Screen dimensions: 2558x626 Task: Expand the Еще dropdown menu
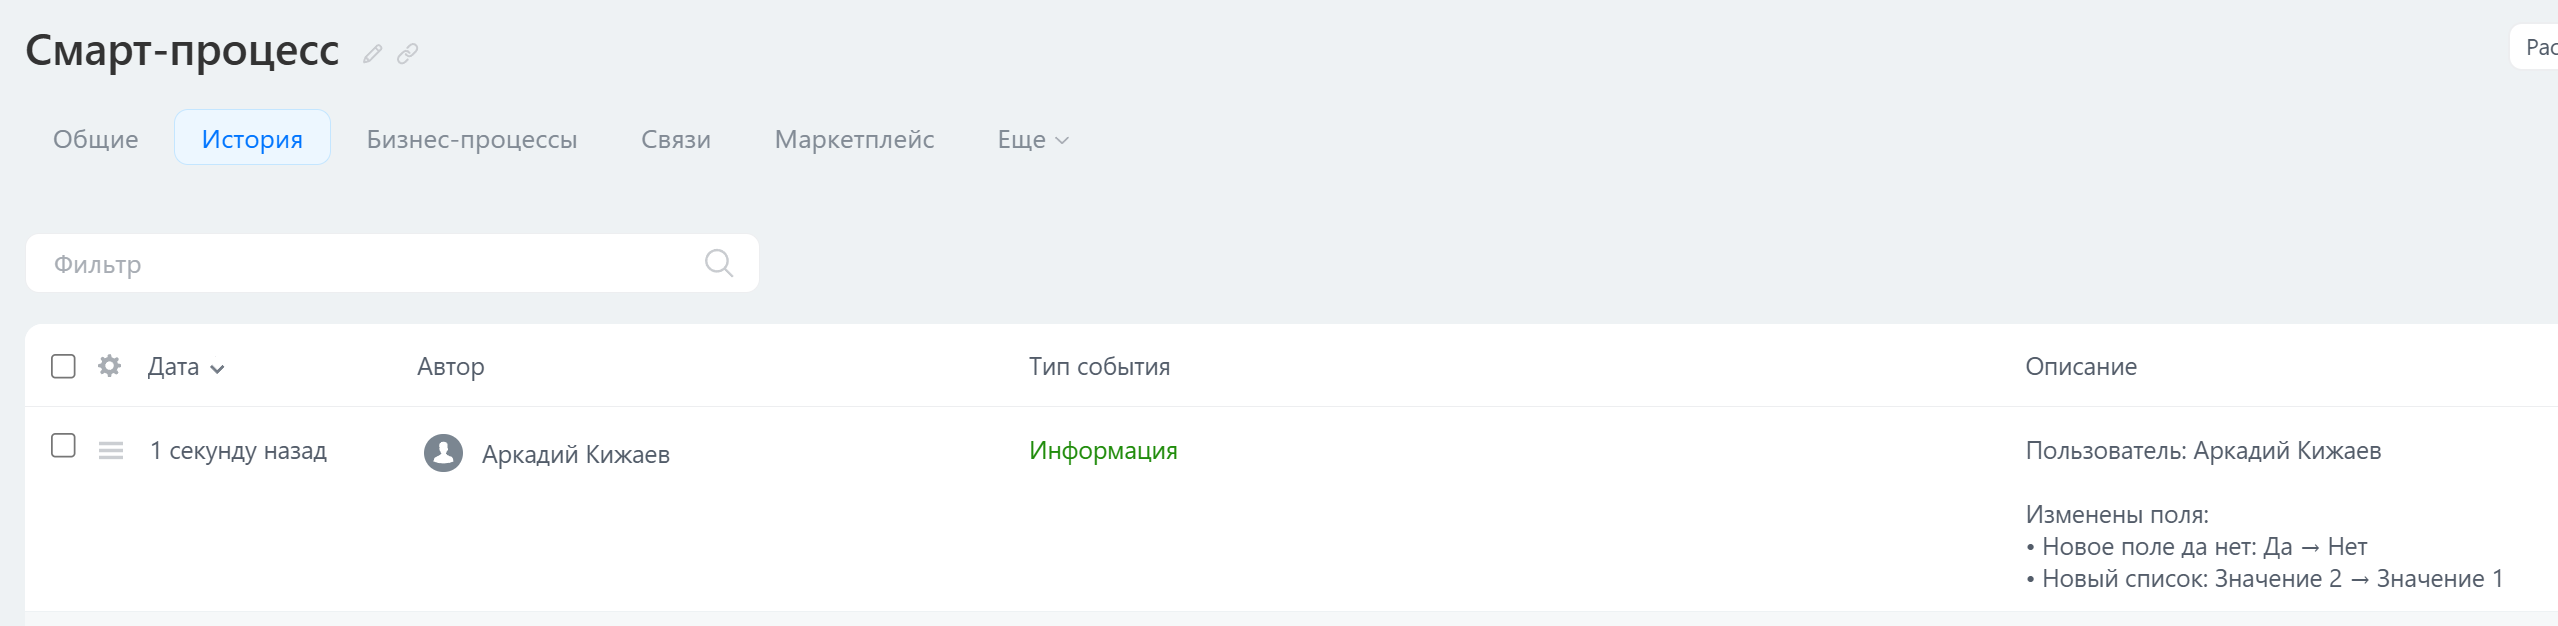[1033, 139]
